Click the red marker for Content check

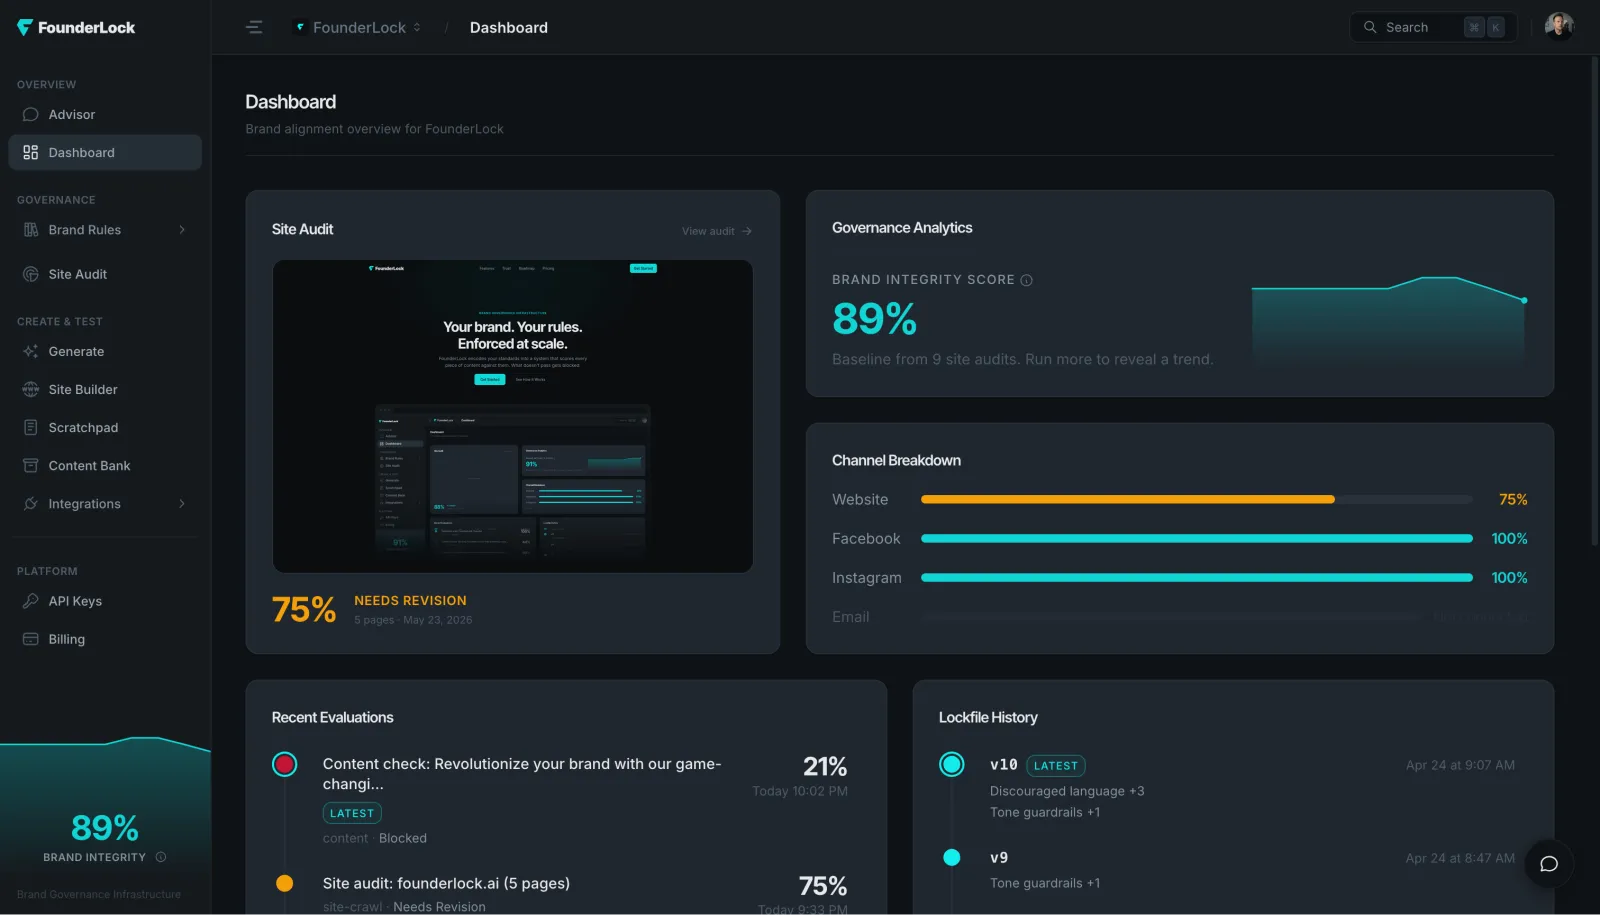click(x=285, y=765)
